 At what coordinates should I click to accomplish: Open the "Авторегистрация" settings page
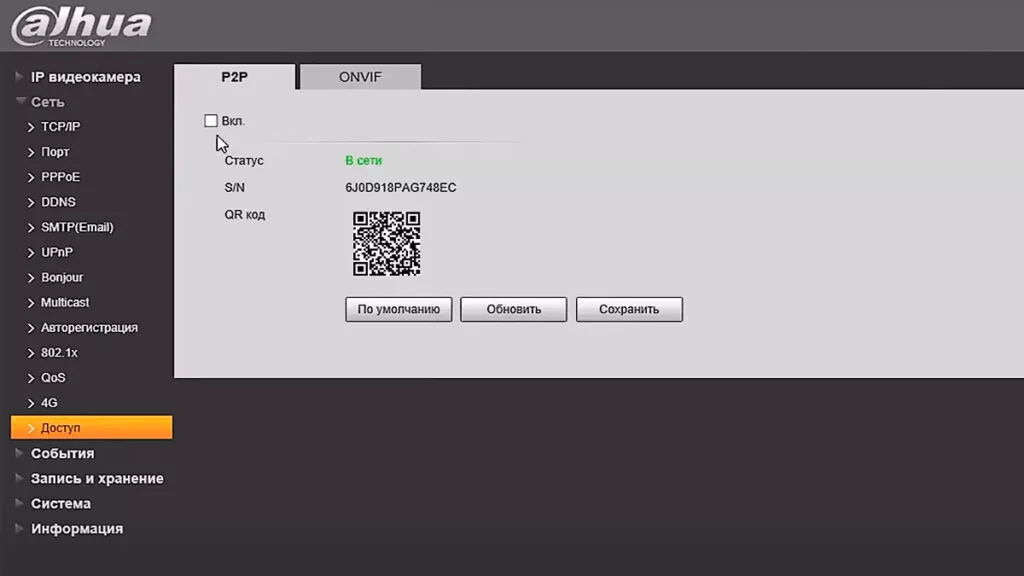[x=89, y=328]
